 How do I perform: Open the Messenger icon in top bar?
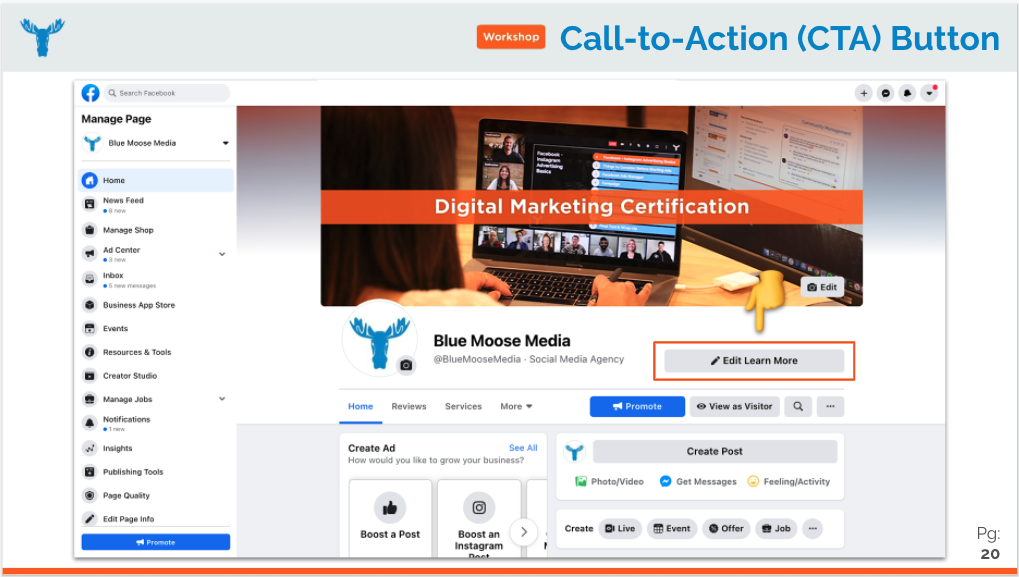(x=885, y=93)
